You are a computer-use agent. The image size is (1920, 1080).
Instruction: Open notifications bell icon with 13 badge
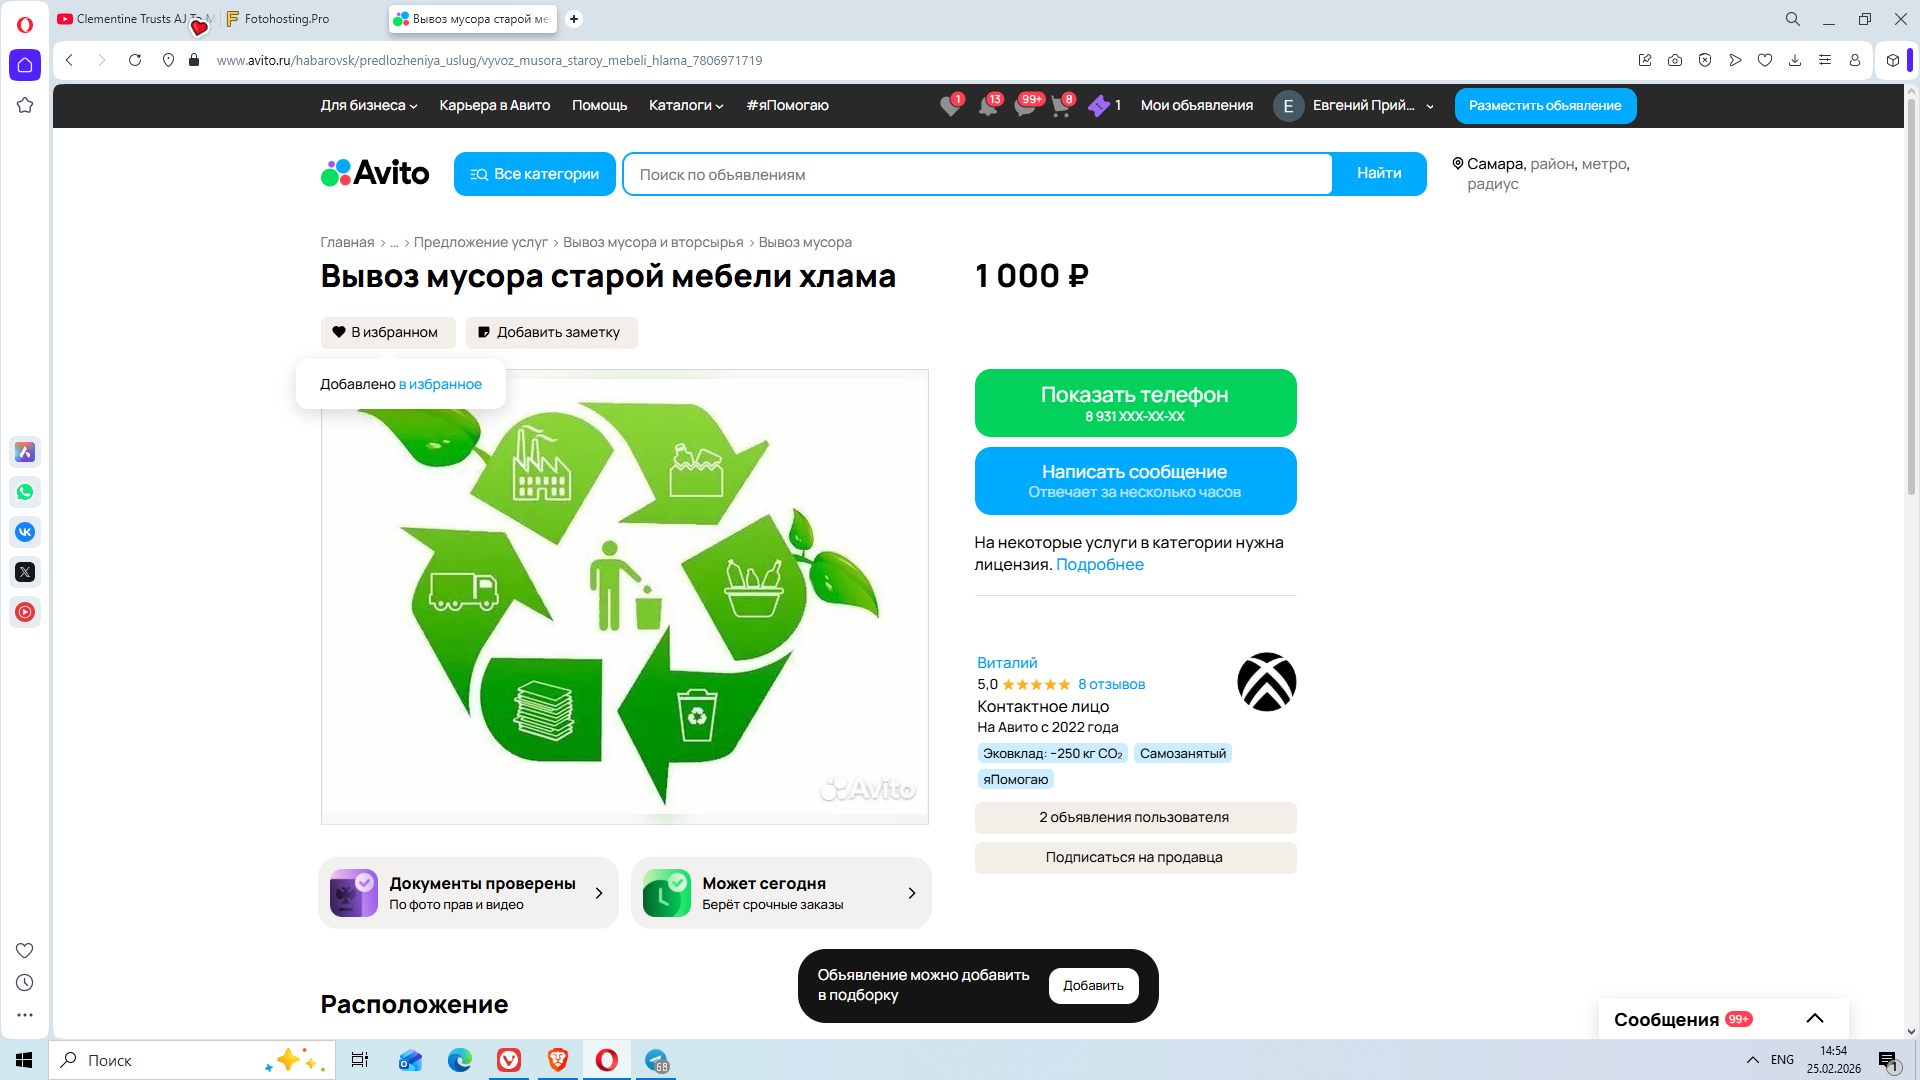pos(987,107)
